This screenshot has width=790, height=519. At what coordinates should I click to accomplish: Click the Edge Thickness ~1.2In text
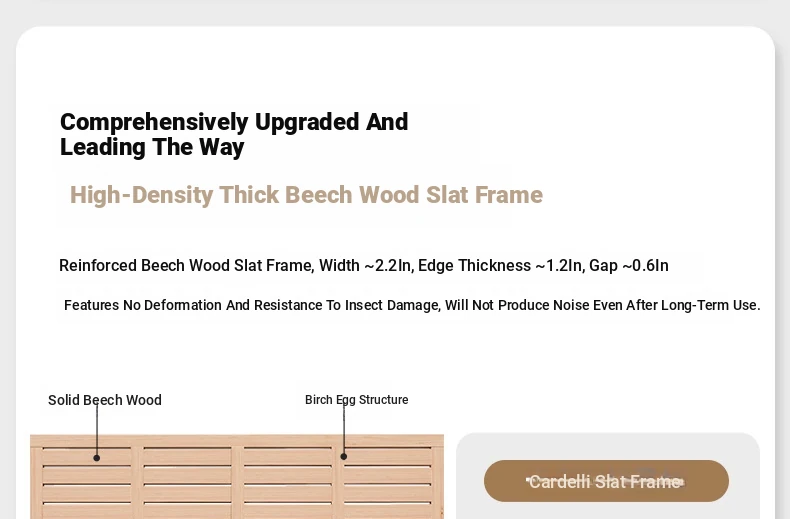coord(500,265)
